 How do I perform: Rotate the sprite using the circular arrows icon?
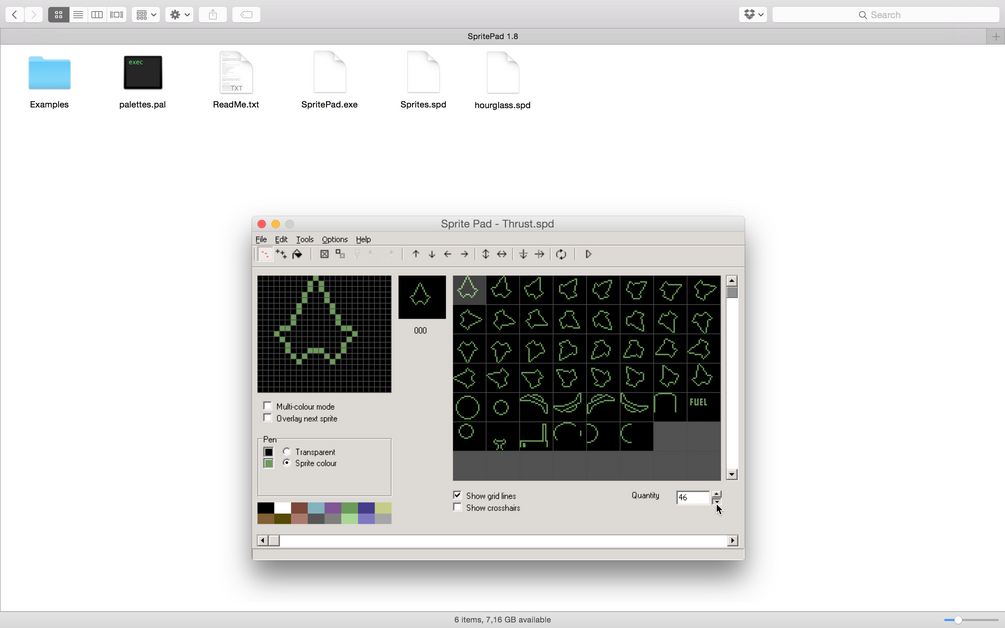[x=561, y=254]
